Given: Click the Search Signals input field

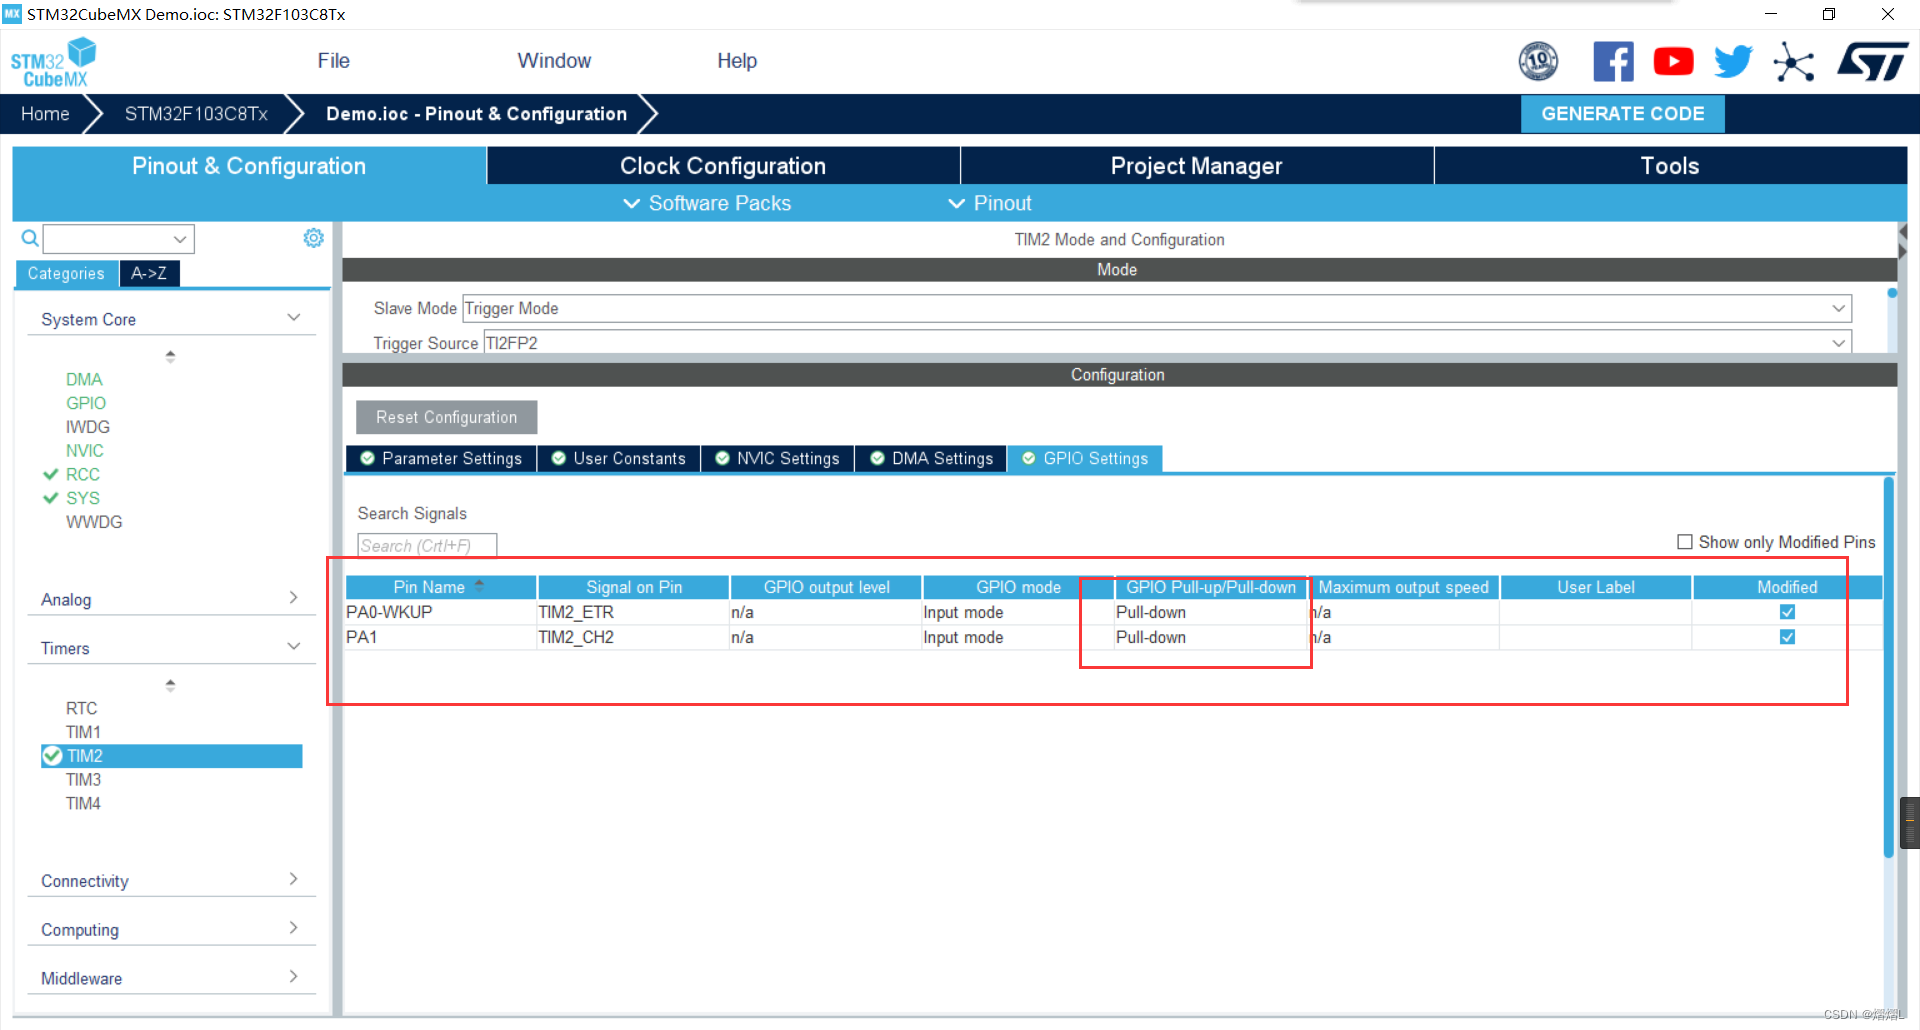Looking at the screenshot, I should [x=427, y=545].
